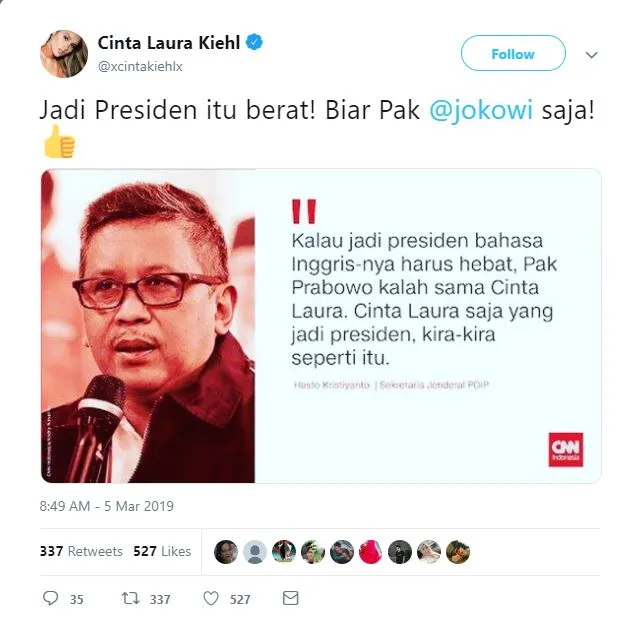Screen dimensions: 633x637
Task: Click the retweet arrows icon
Action: tap(130, 598)
